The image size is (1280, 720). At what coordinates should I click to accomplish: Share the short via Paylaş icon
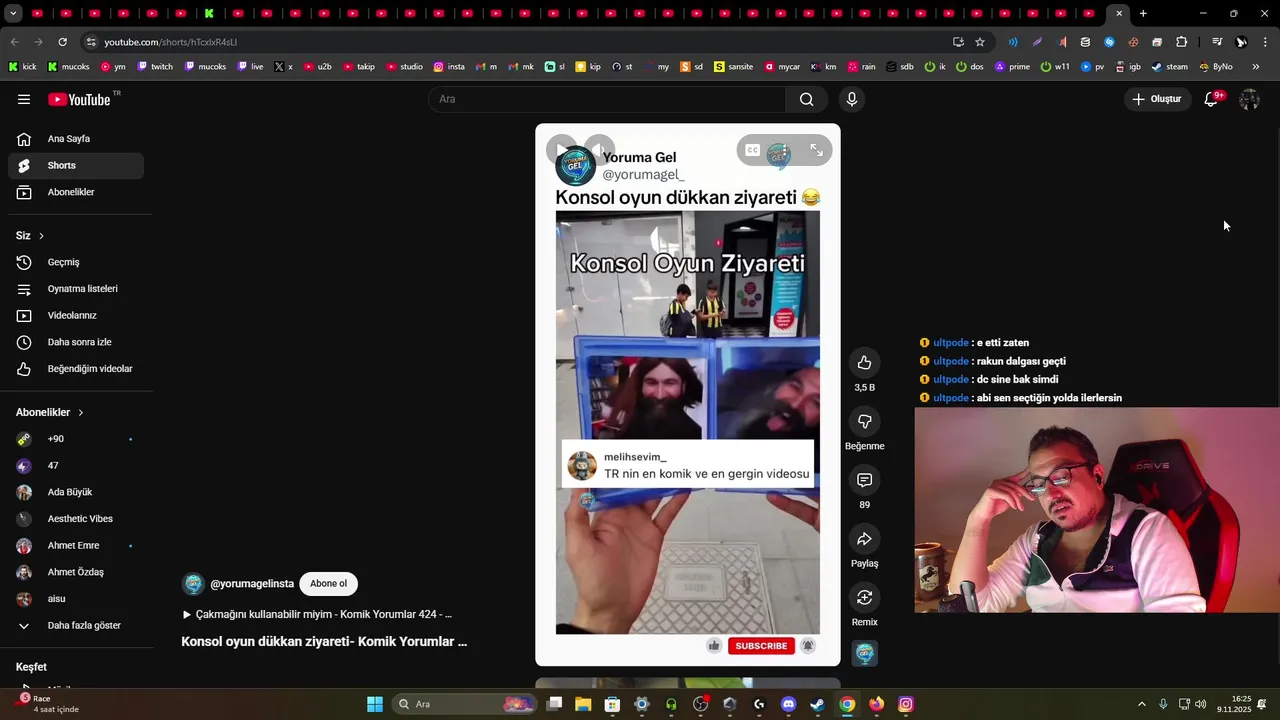click(864, 540)
